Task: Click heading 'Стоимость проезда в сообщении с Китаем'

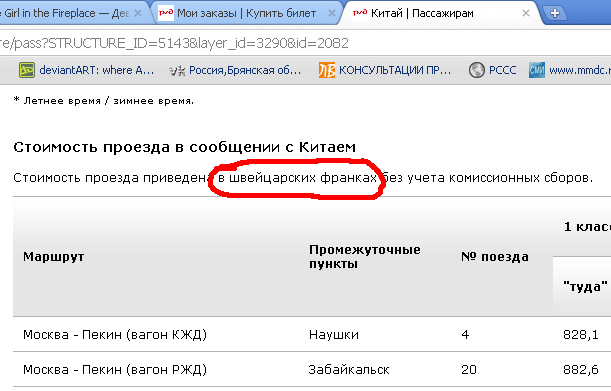Action: point(185,147)
